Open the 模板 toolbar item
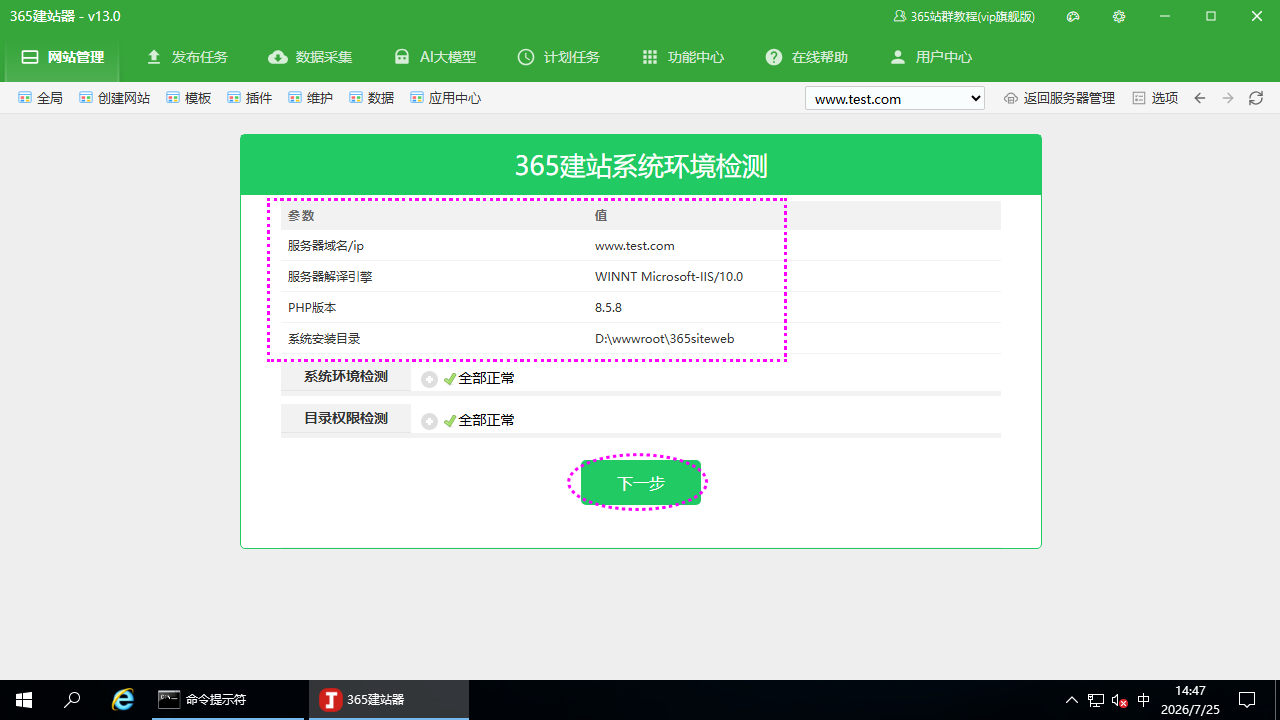Image resolution: width=1280 pixels, height=720 pixels. [189, 98]
